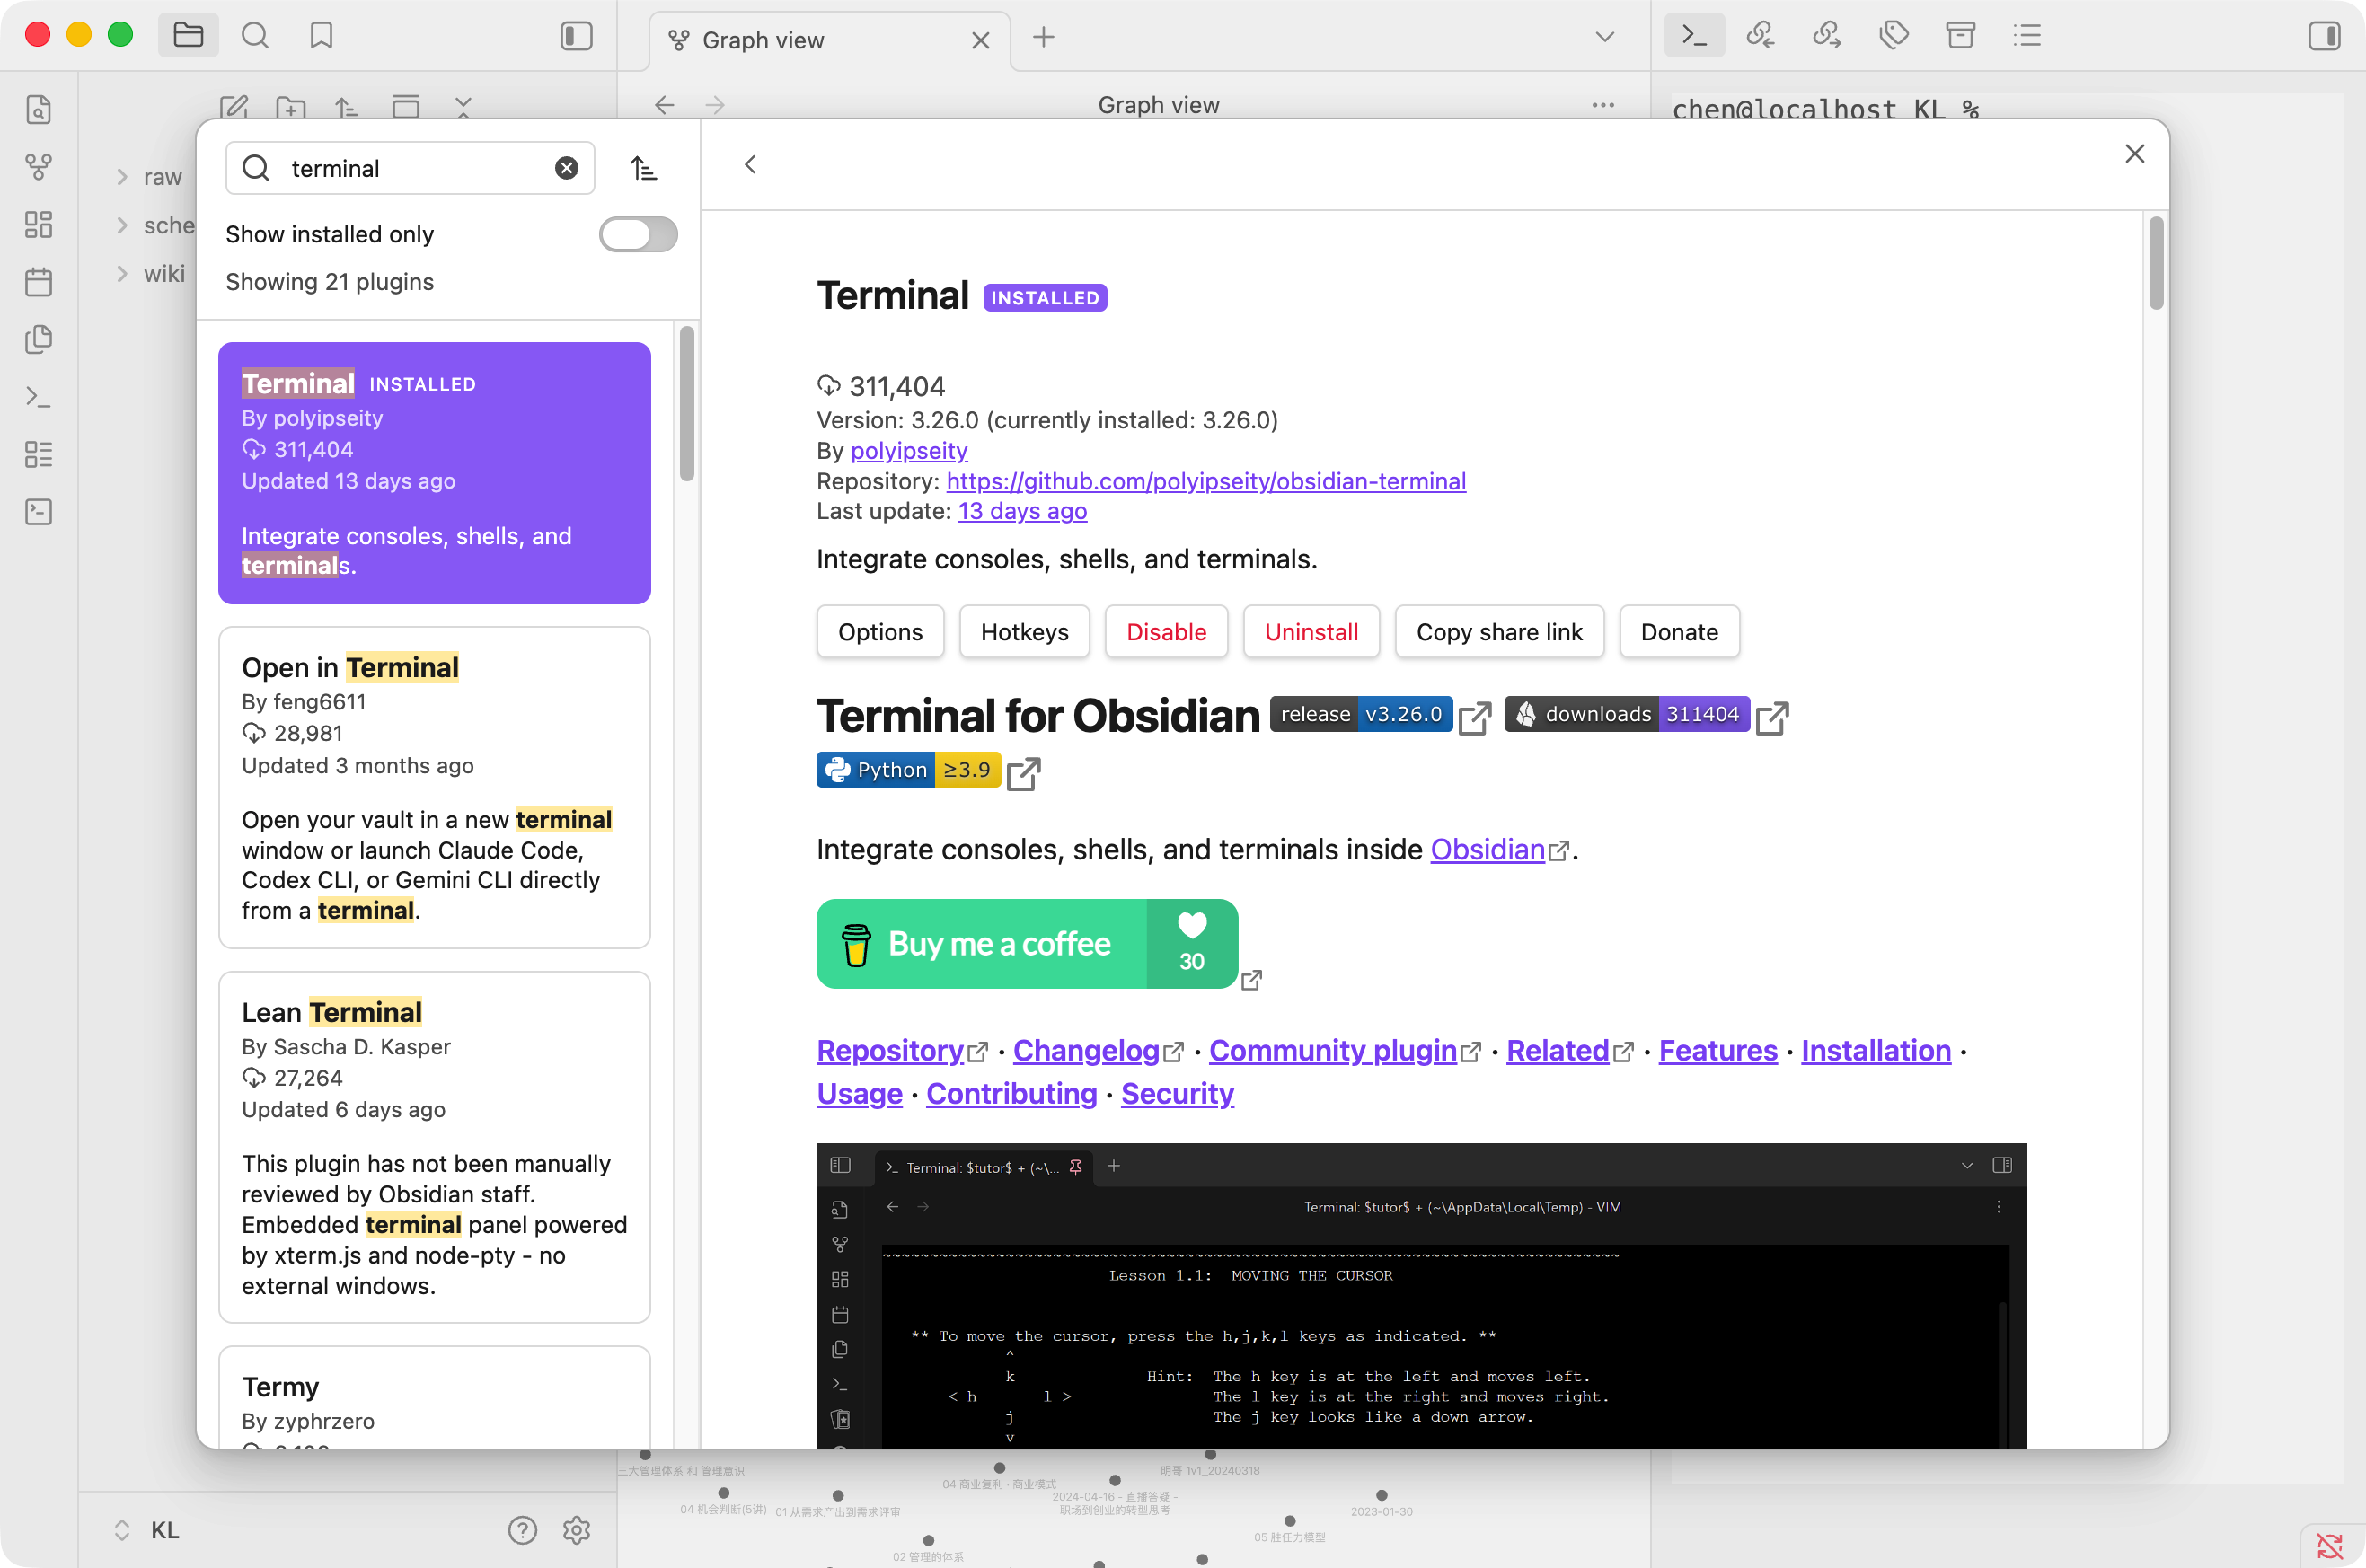Click the plugin list scrollbar
This screenshot has height=1568, width=2366.
pyautogui.click(x=686, y=404)
